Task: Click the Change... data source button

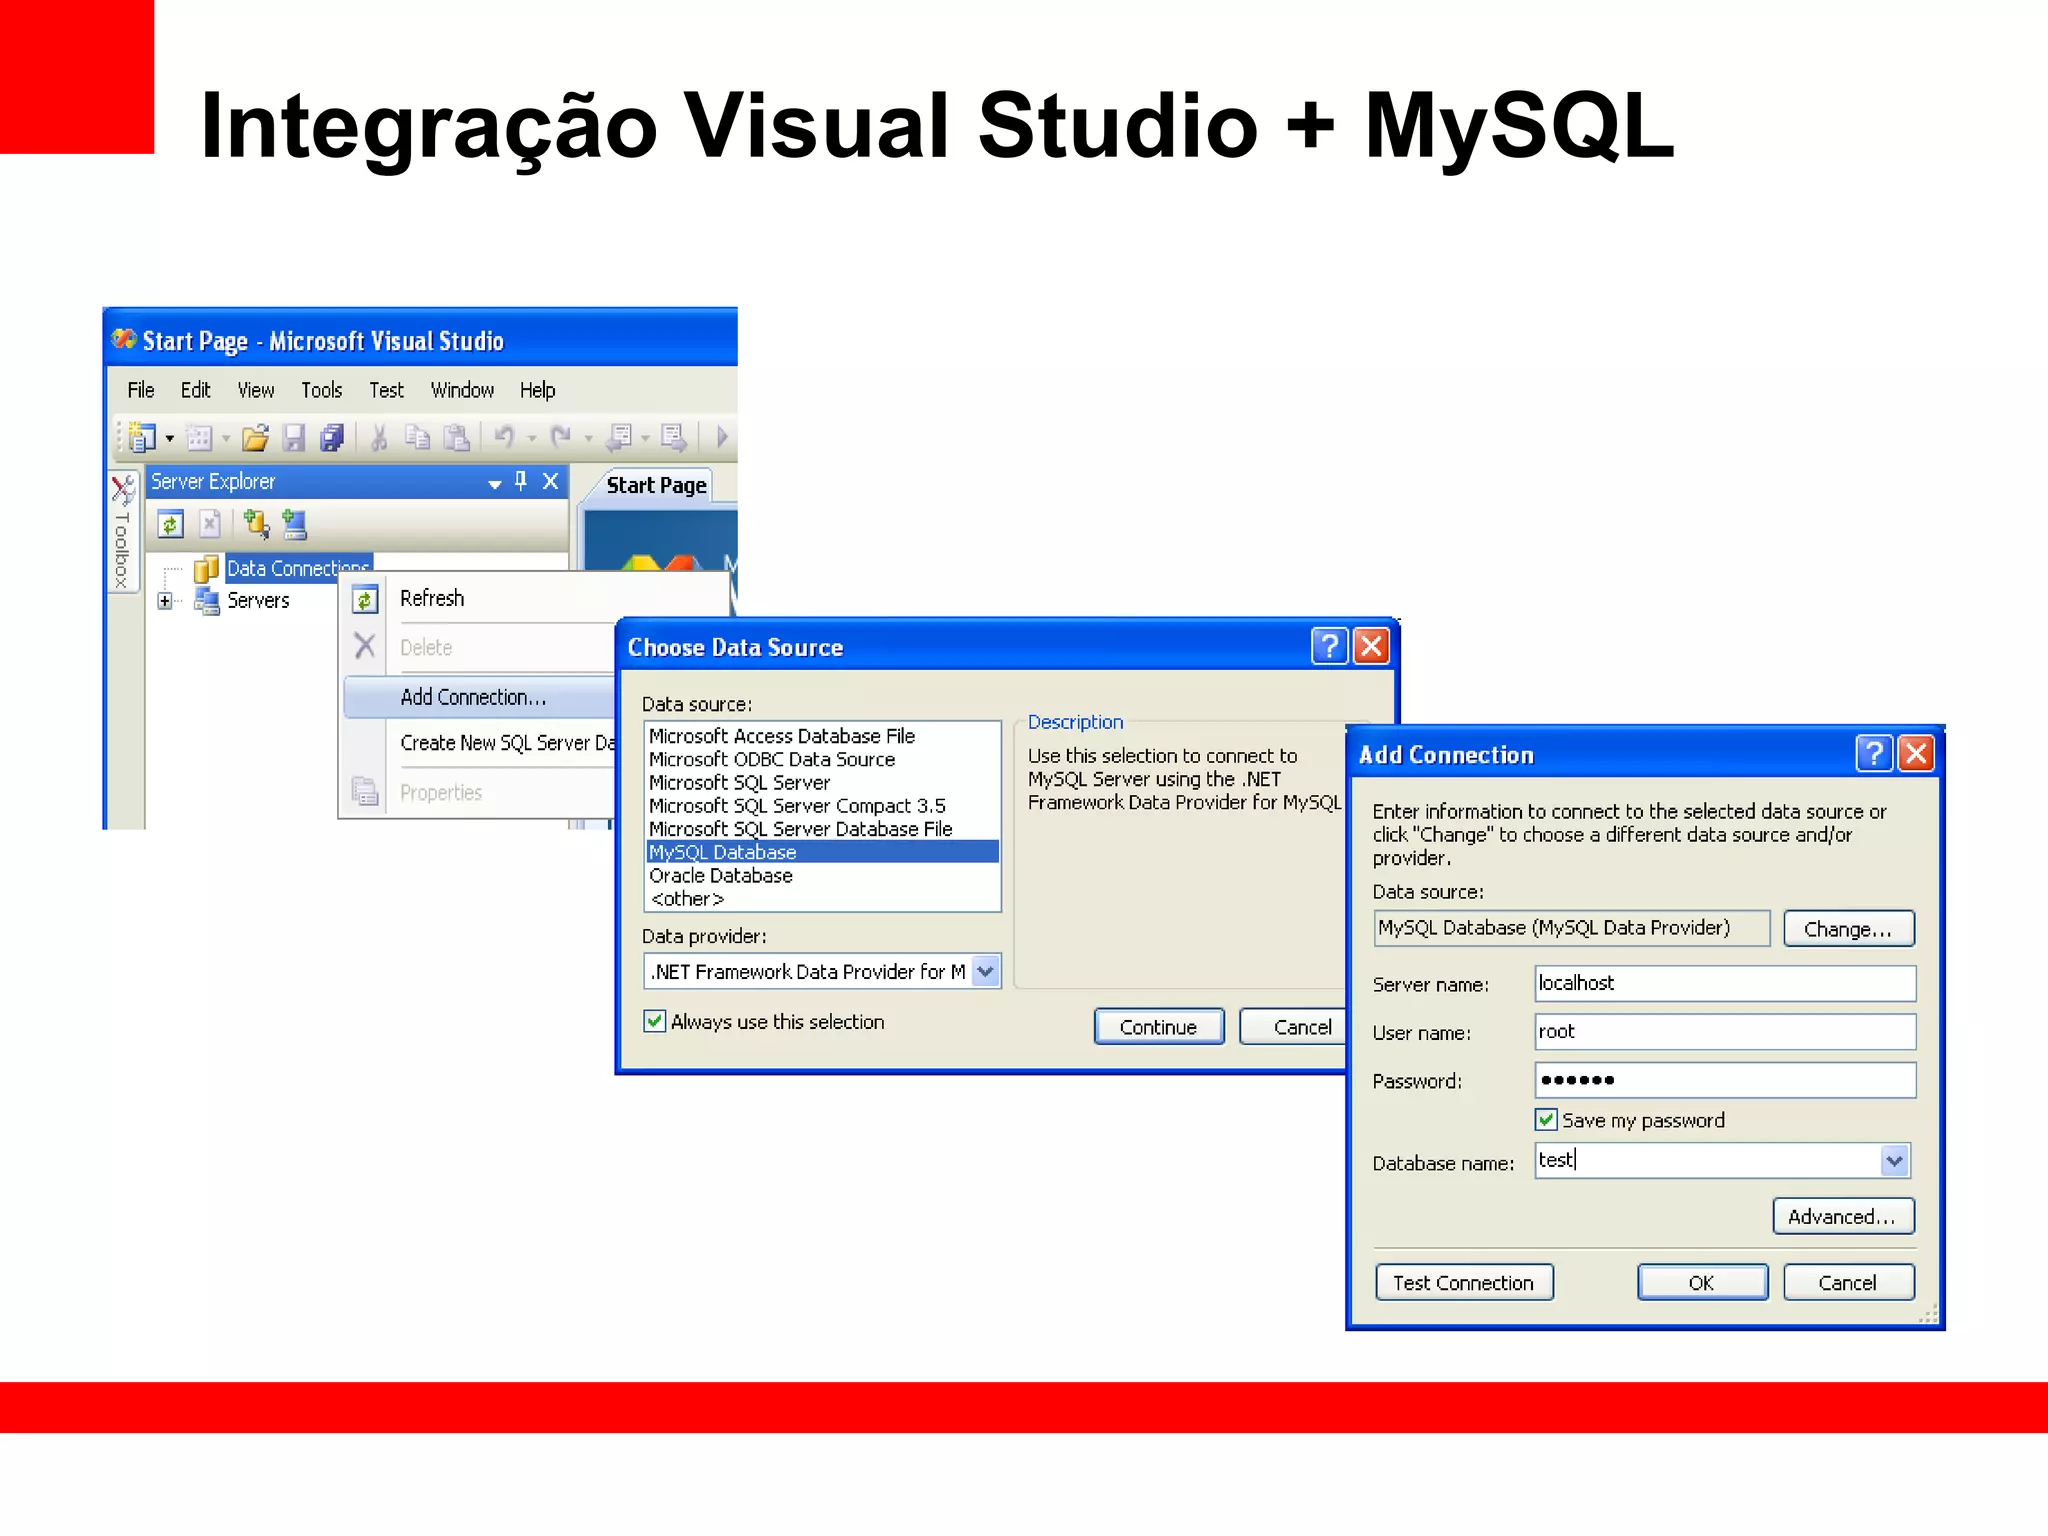Action: click(1848, 929)
